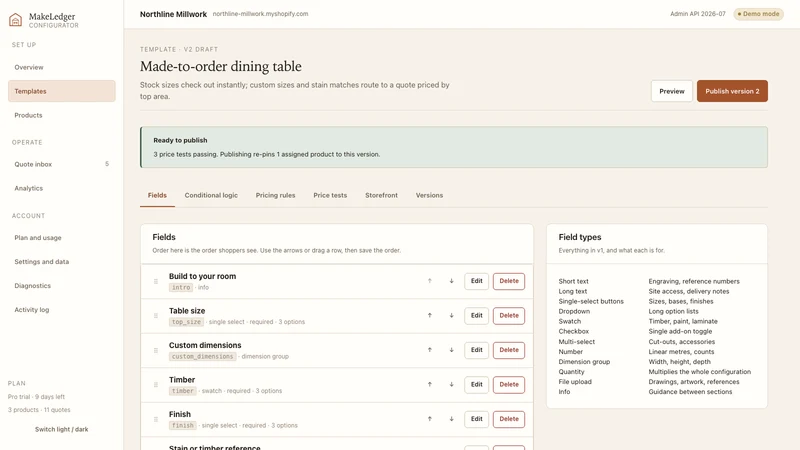Image resolution: width=800 pixels, height=450 pixels.
Task: Grab the Table size drag handle
Action: tap(156, 316)
